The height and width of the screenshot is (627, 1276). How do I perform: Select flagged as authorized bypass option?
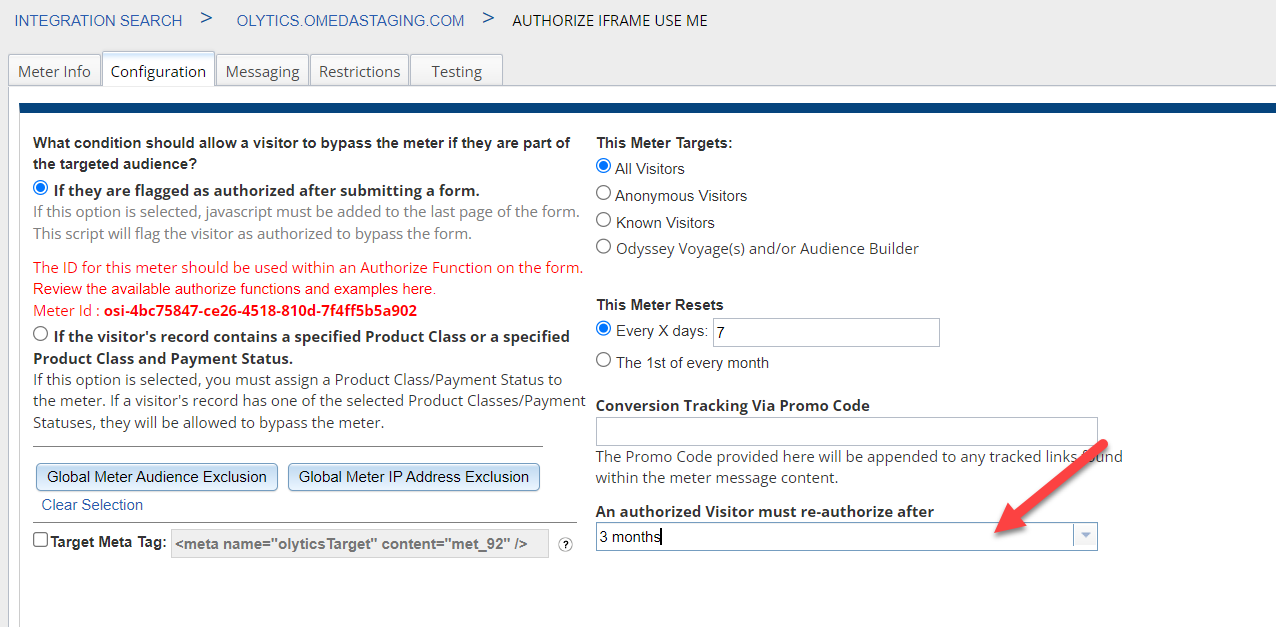click(x=41, y=189)
